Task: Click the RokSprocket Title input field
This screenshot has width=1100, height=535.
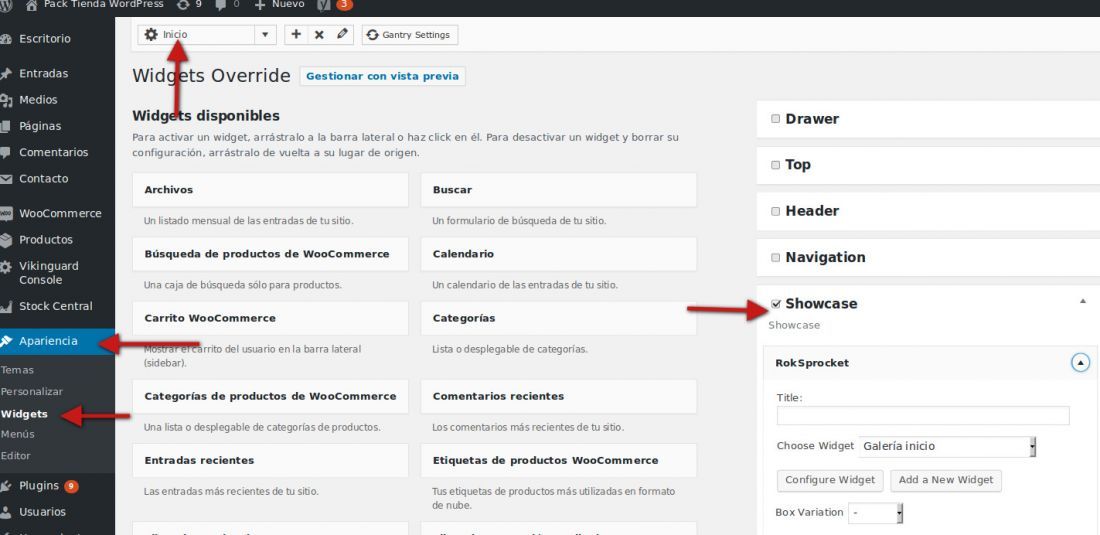Action: (x=923, y=415)
